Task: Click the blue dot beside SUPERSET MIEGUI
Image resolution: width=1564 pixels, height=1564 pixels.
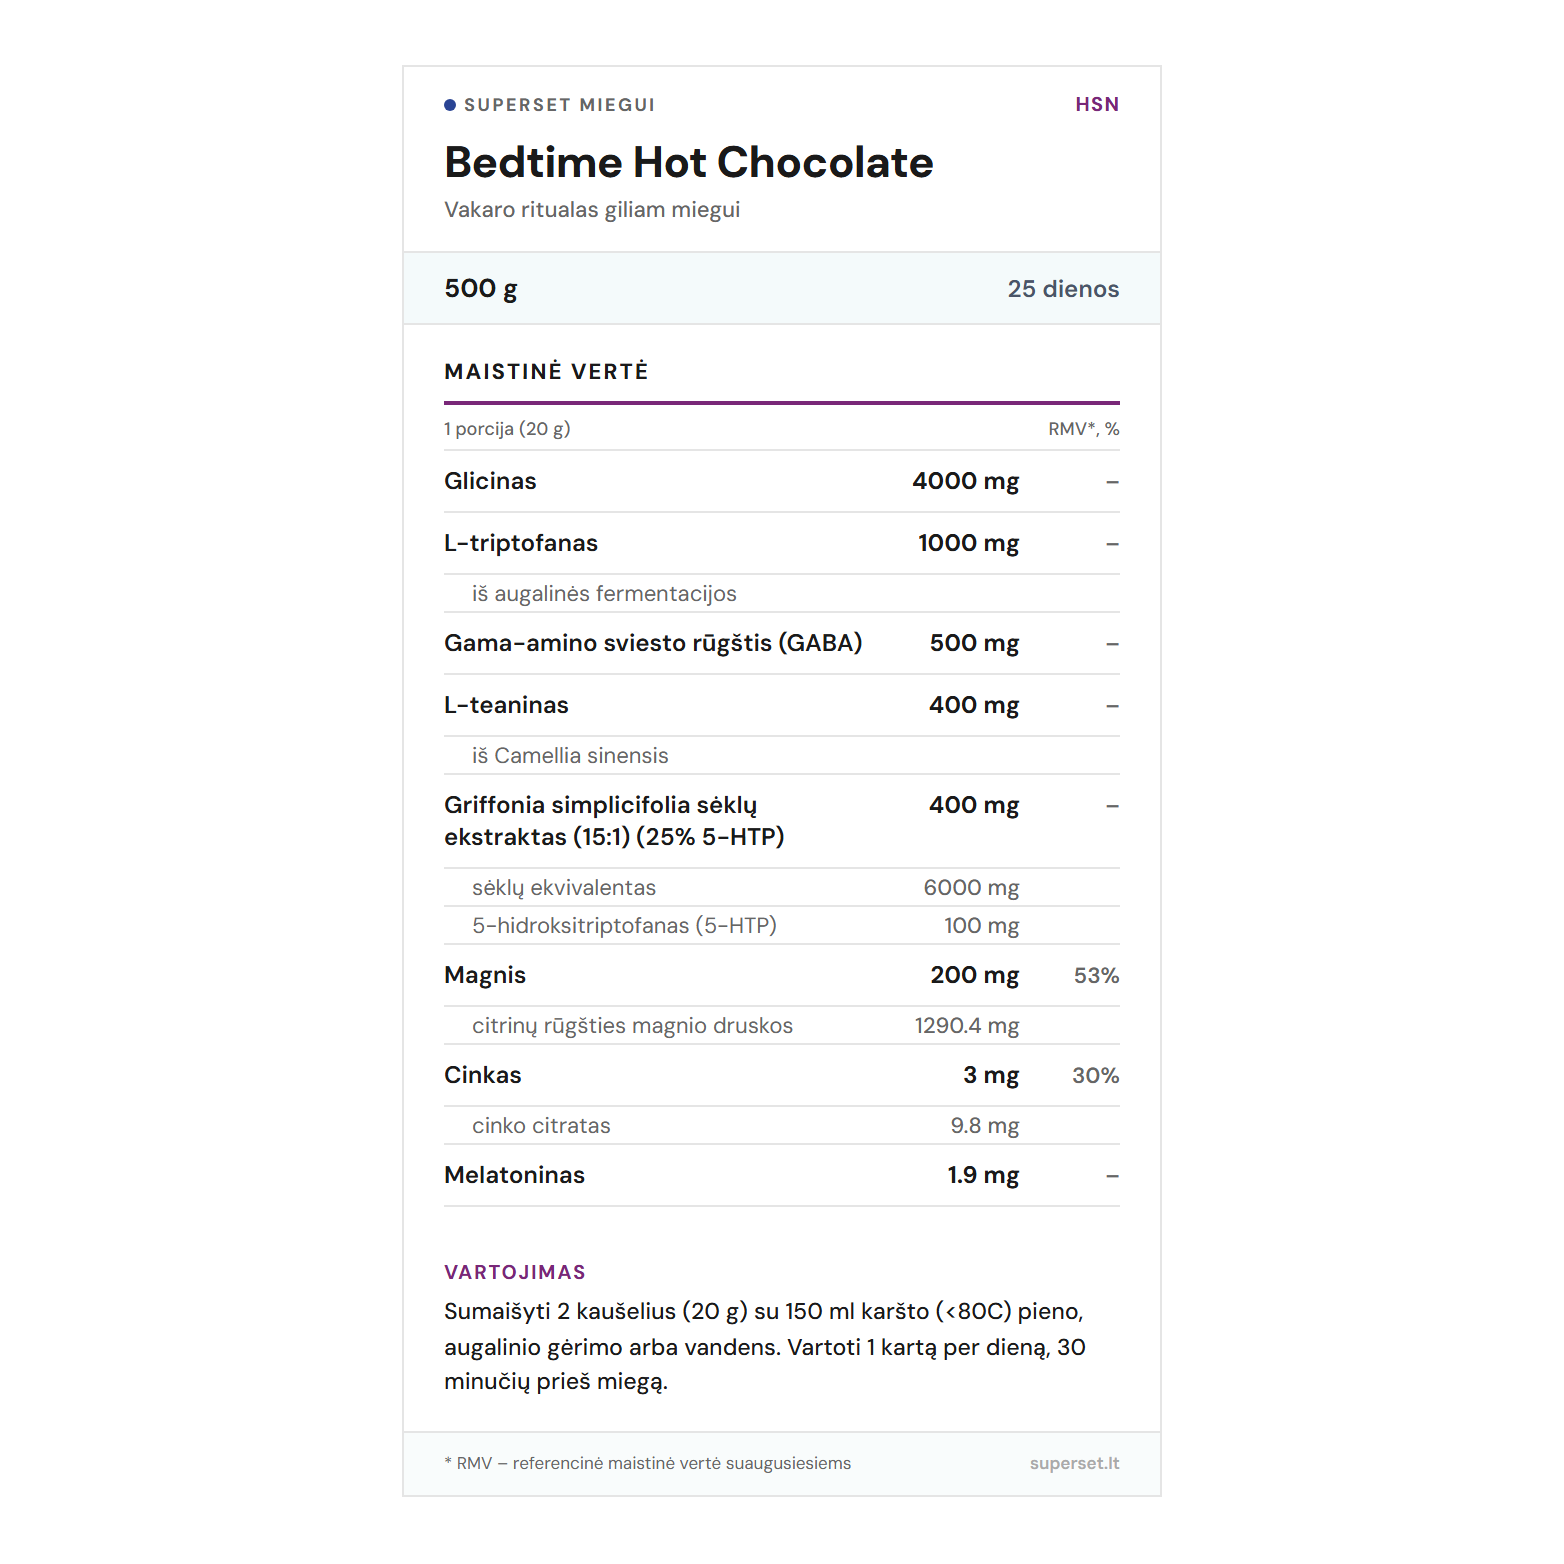Action: [x=450, y=105]
